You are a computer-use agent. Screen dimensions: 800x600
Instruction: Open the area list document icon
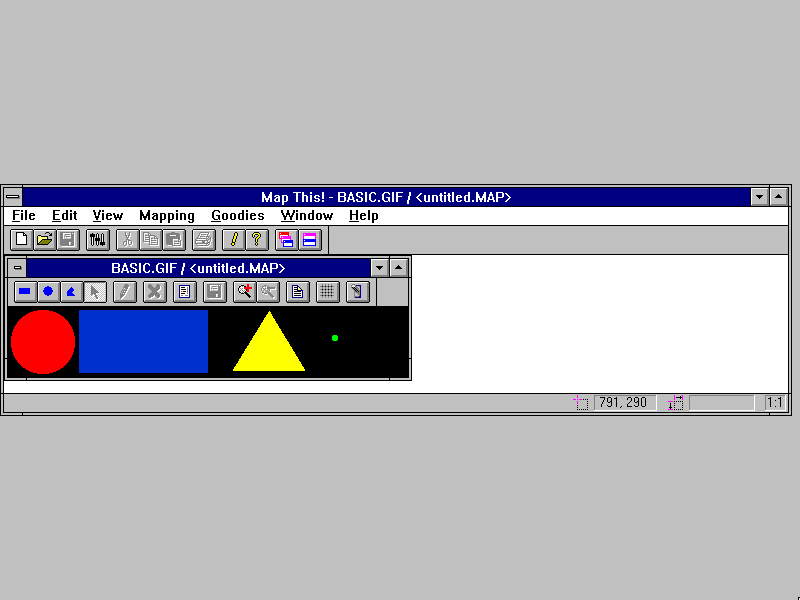pyautogui.click(x=298, y=292)
